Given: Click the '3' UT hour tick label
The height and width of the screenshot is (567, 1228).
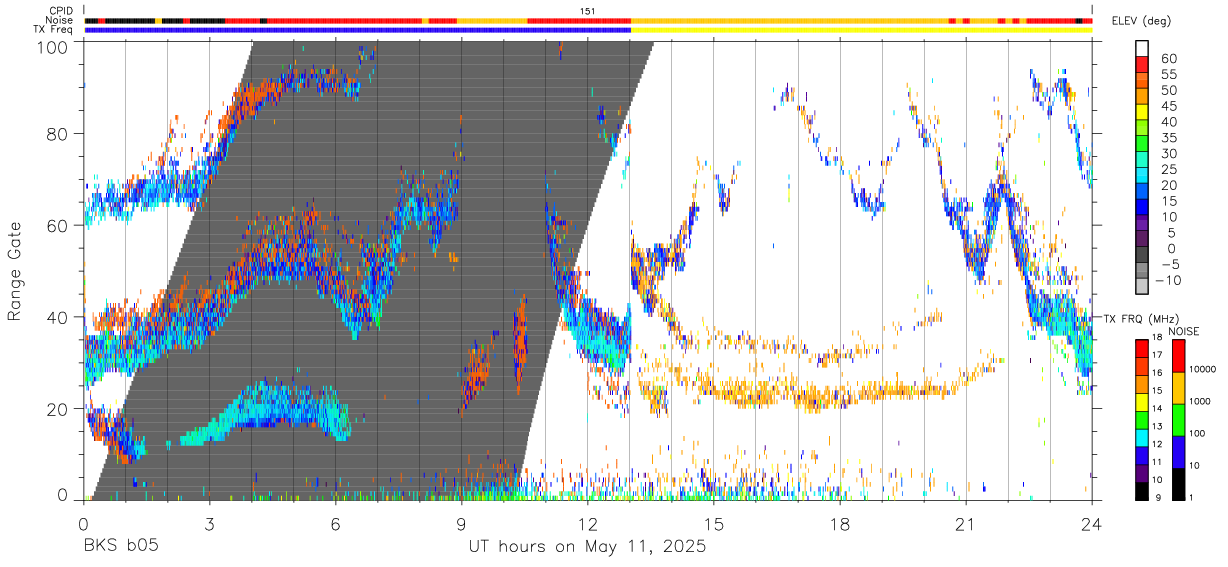Looking at the screenshot, I should click(210, 524).
